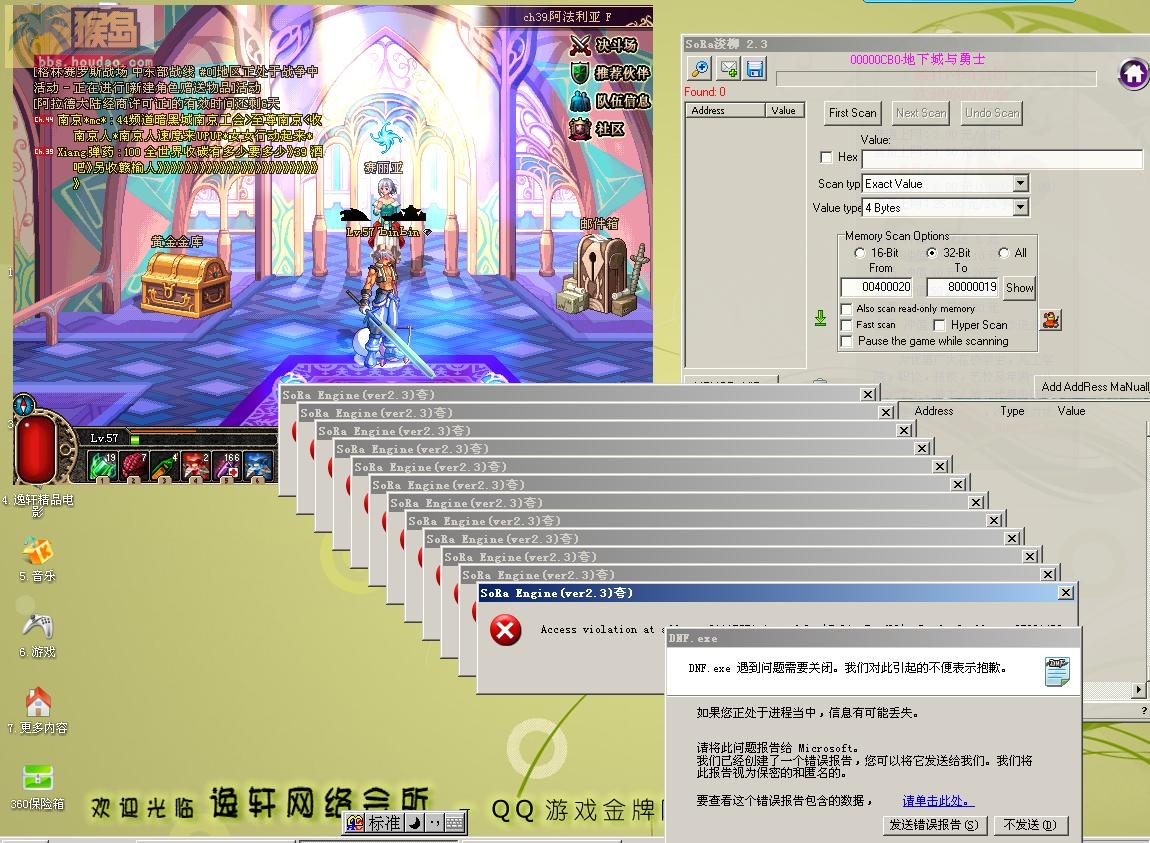Click the scan progress bar in SoRa
The width and height of the screenshot is (1150, 843).
(936, 79)
